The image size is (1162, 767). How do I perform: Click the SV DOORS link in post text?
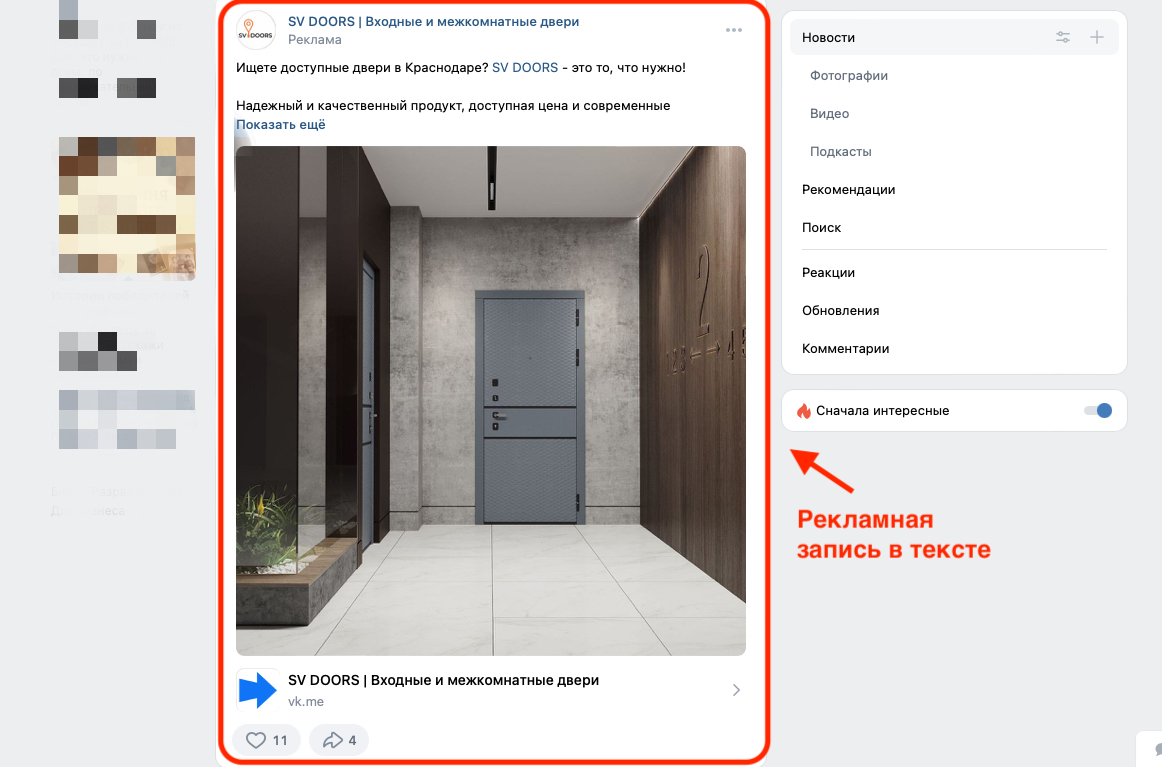[525, 67]
